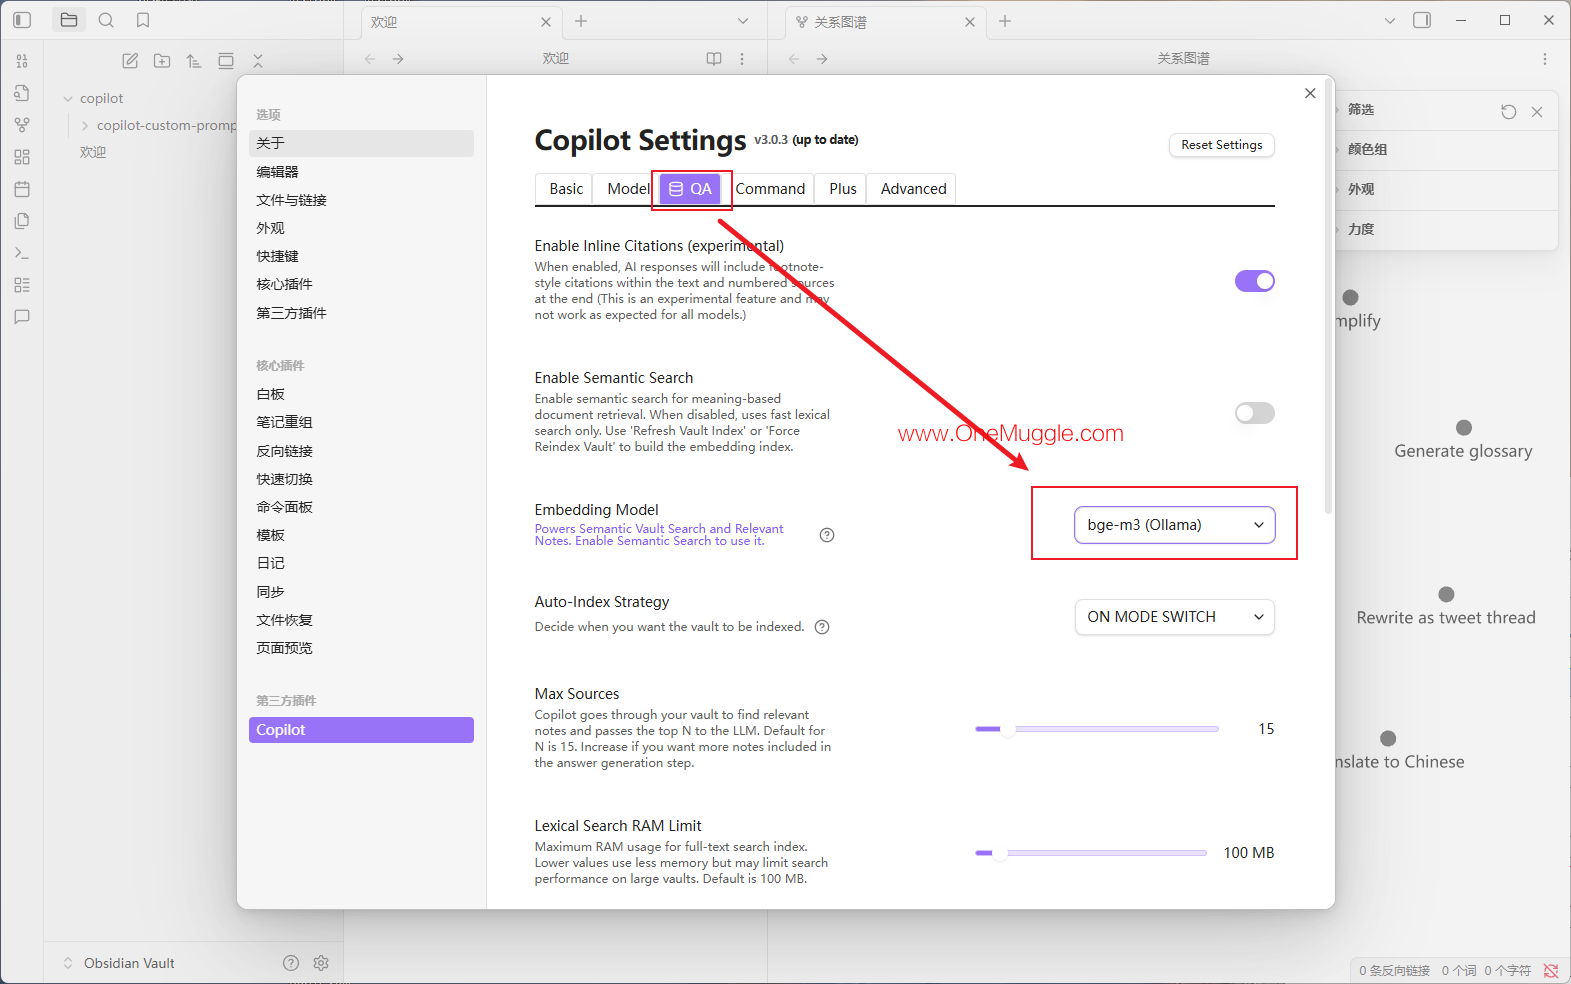Open Obsidian Vault switcher

[118, 963]
